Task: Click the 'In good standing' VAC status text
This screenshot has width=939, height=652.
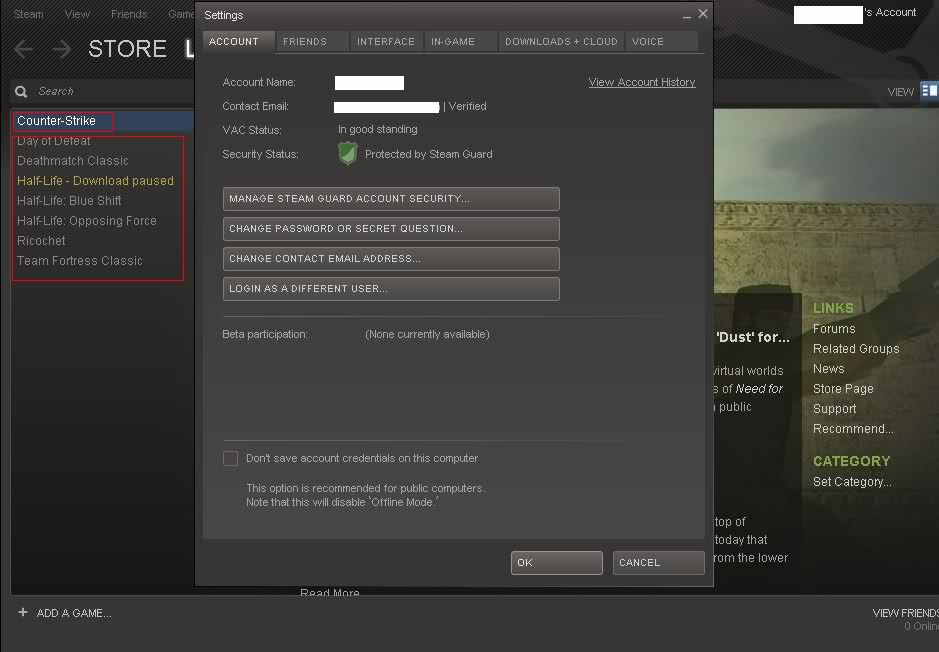Action: [378, 129]
